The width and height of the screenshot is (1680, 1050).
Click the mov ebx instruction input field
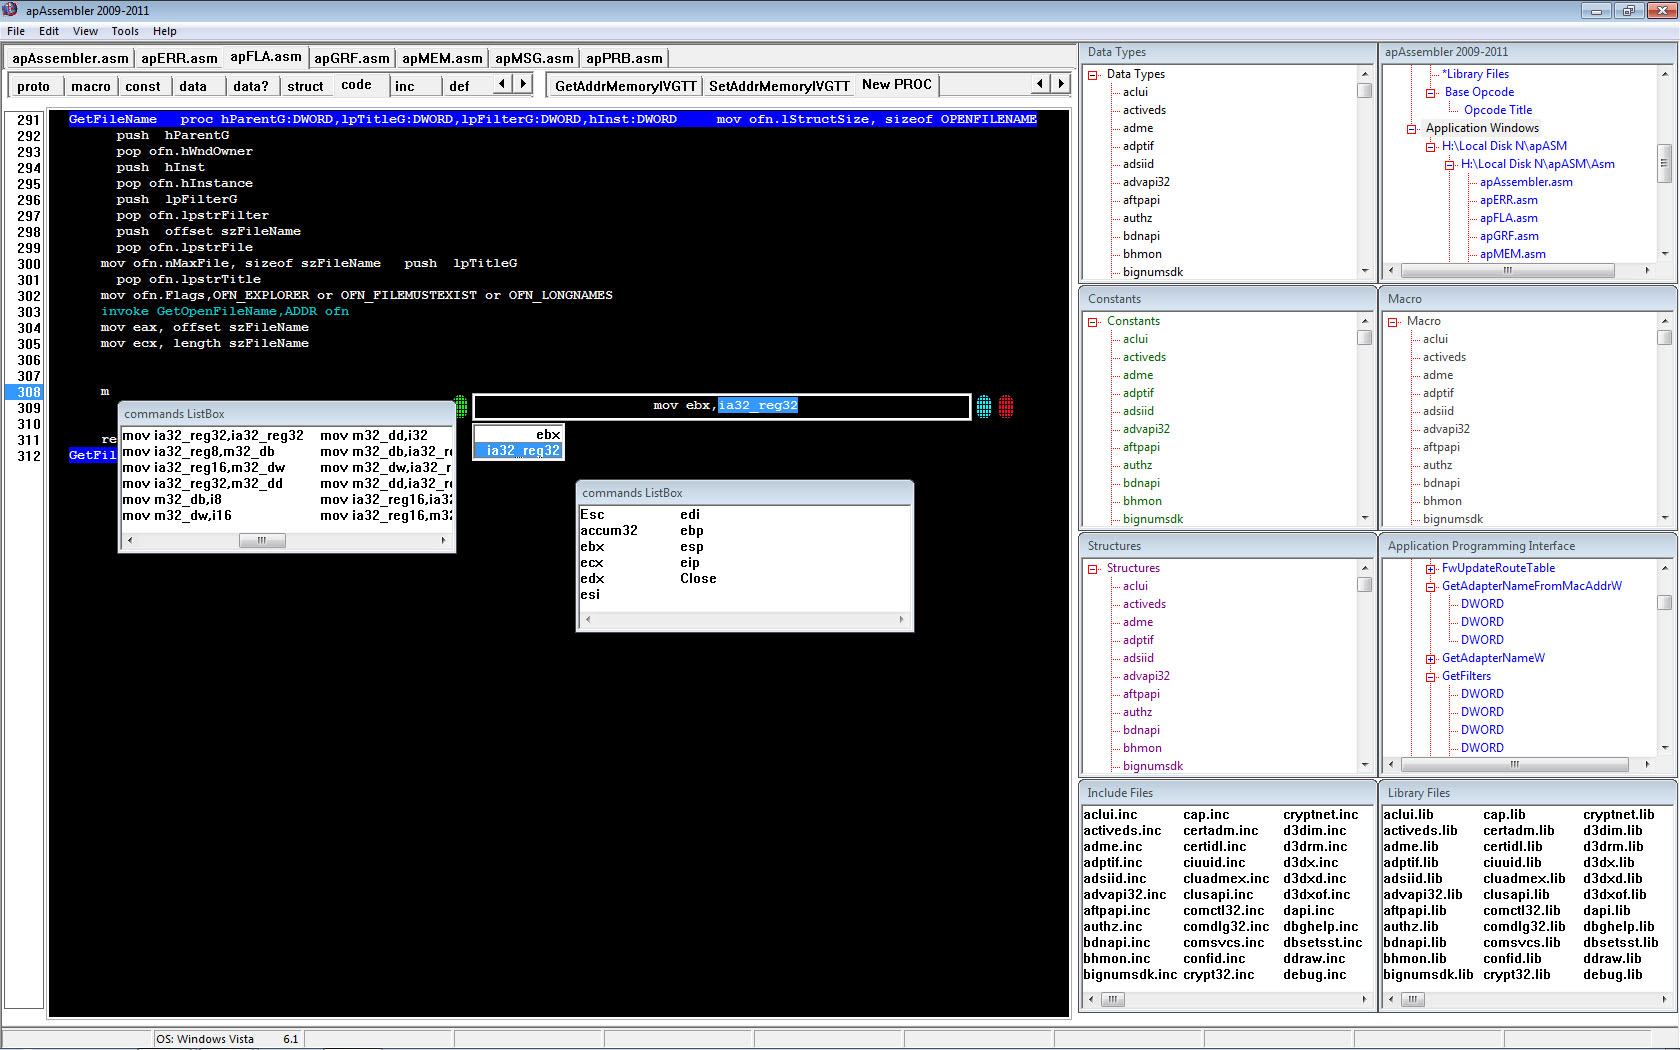(721, 406)
